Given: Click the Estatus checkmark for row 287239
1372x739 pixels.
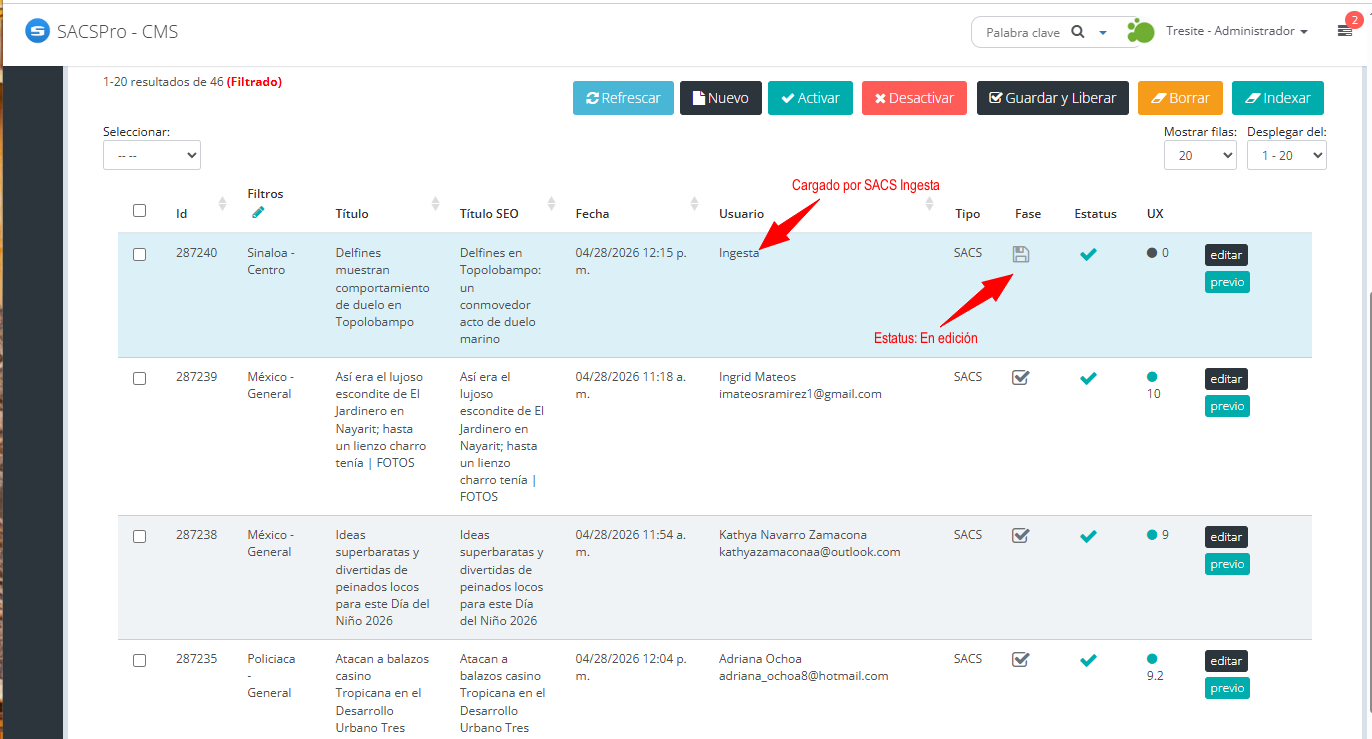Looking at the screenshot, I should coord(1088,378).
